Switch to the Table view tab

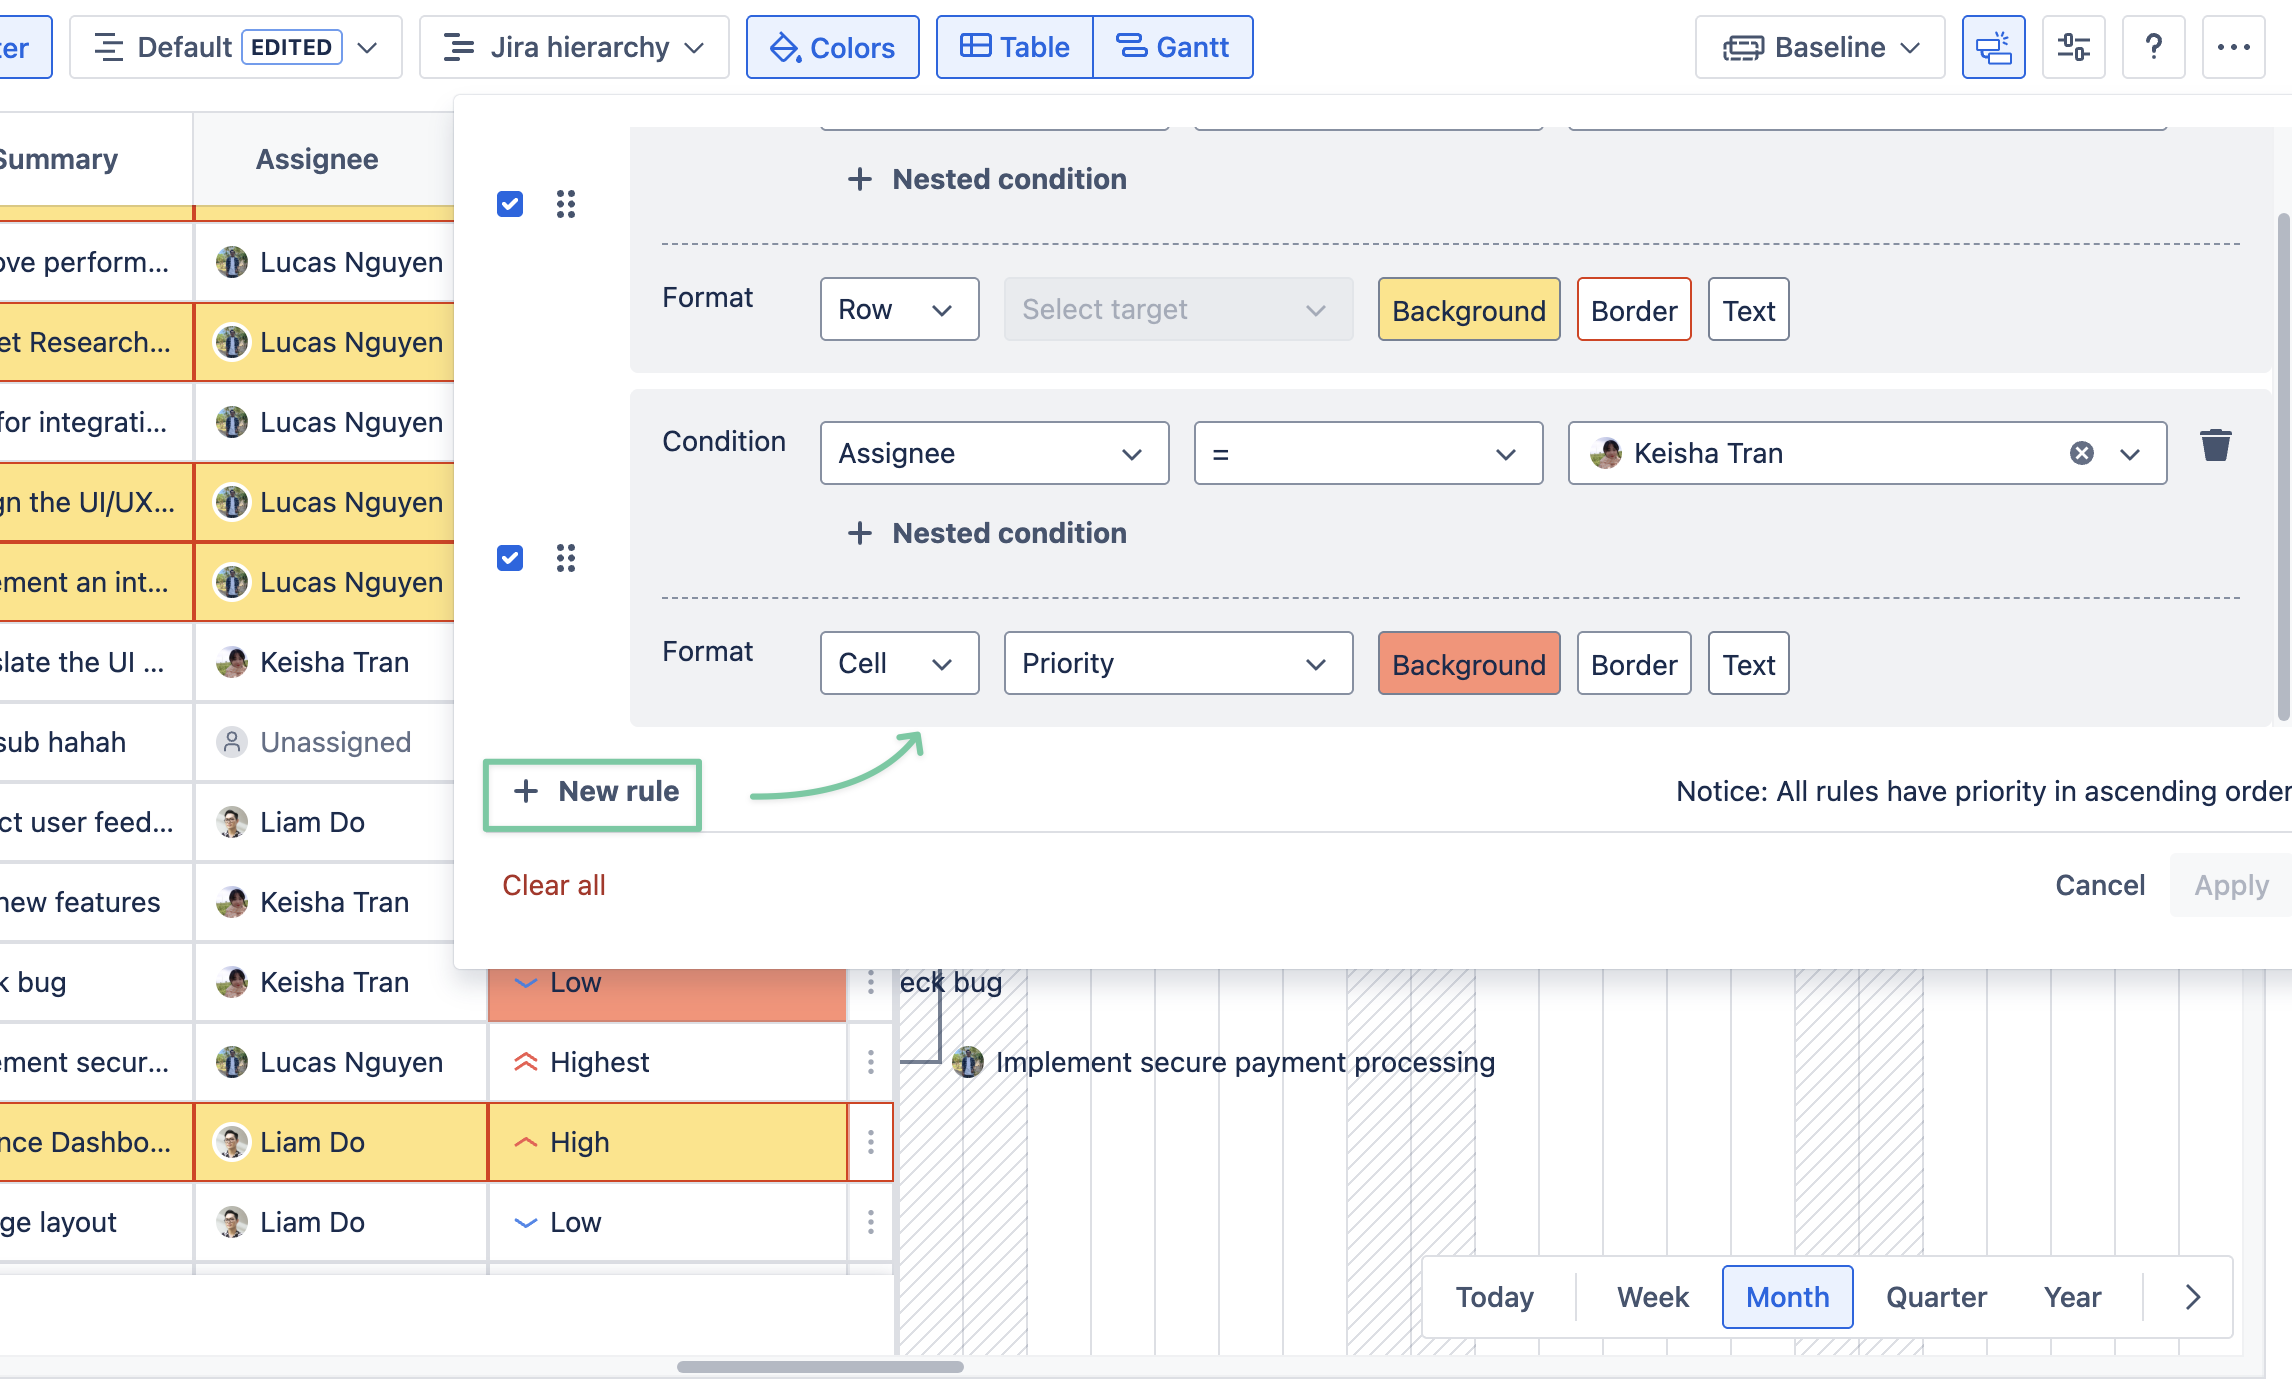pyautogui.click(x=1014, y=47)
